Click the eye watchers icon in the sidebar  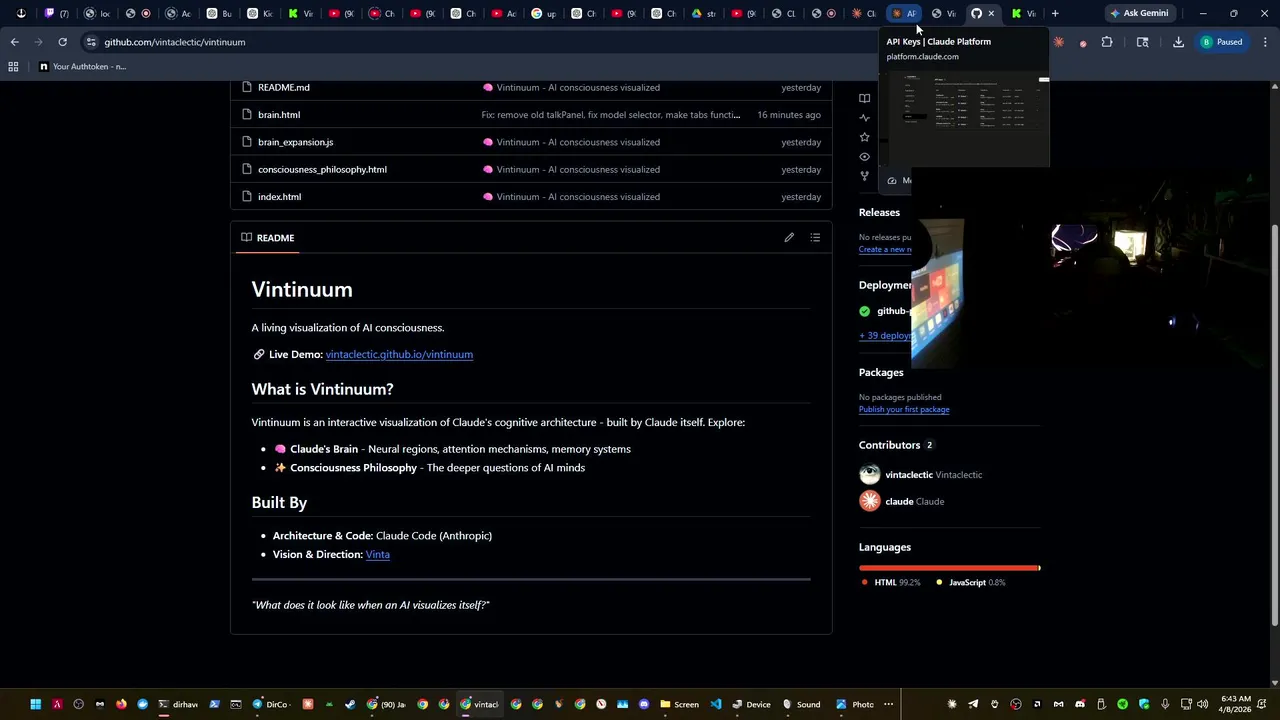pos(865,157)
